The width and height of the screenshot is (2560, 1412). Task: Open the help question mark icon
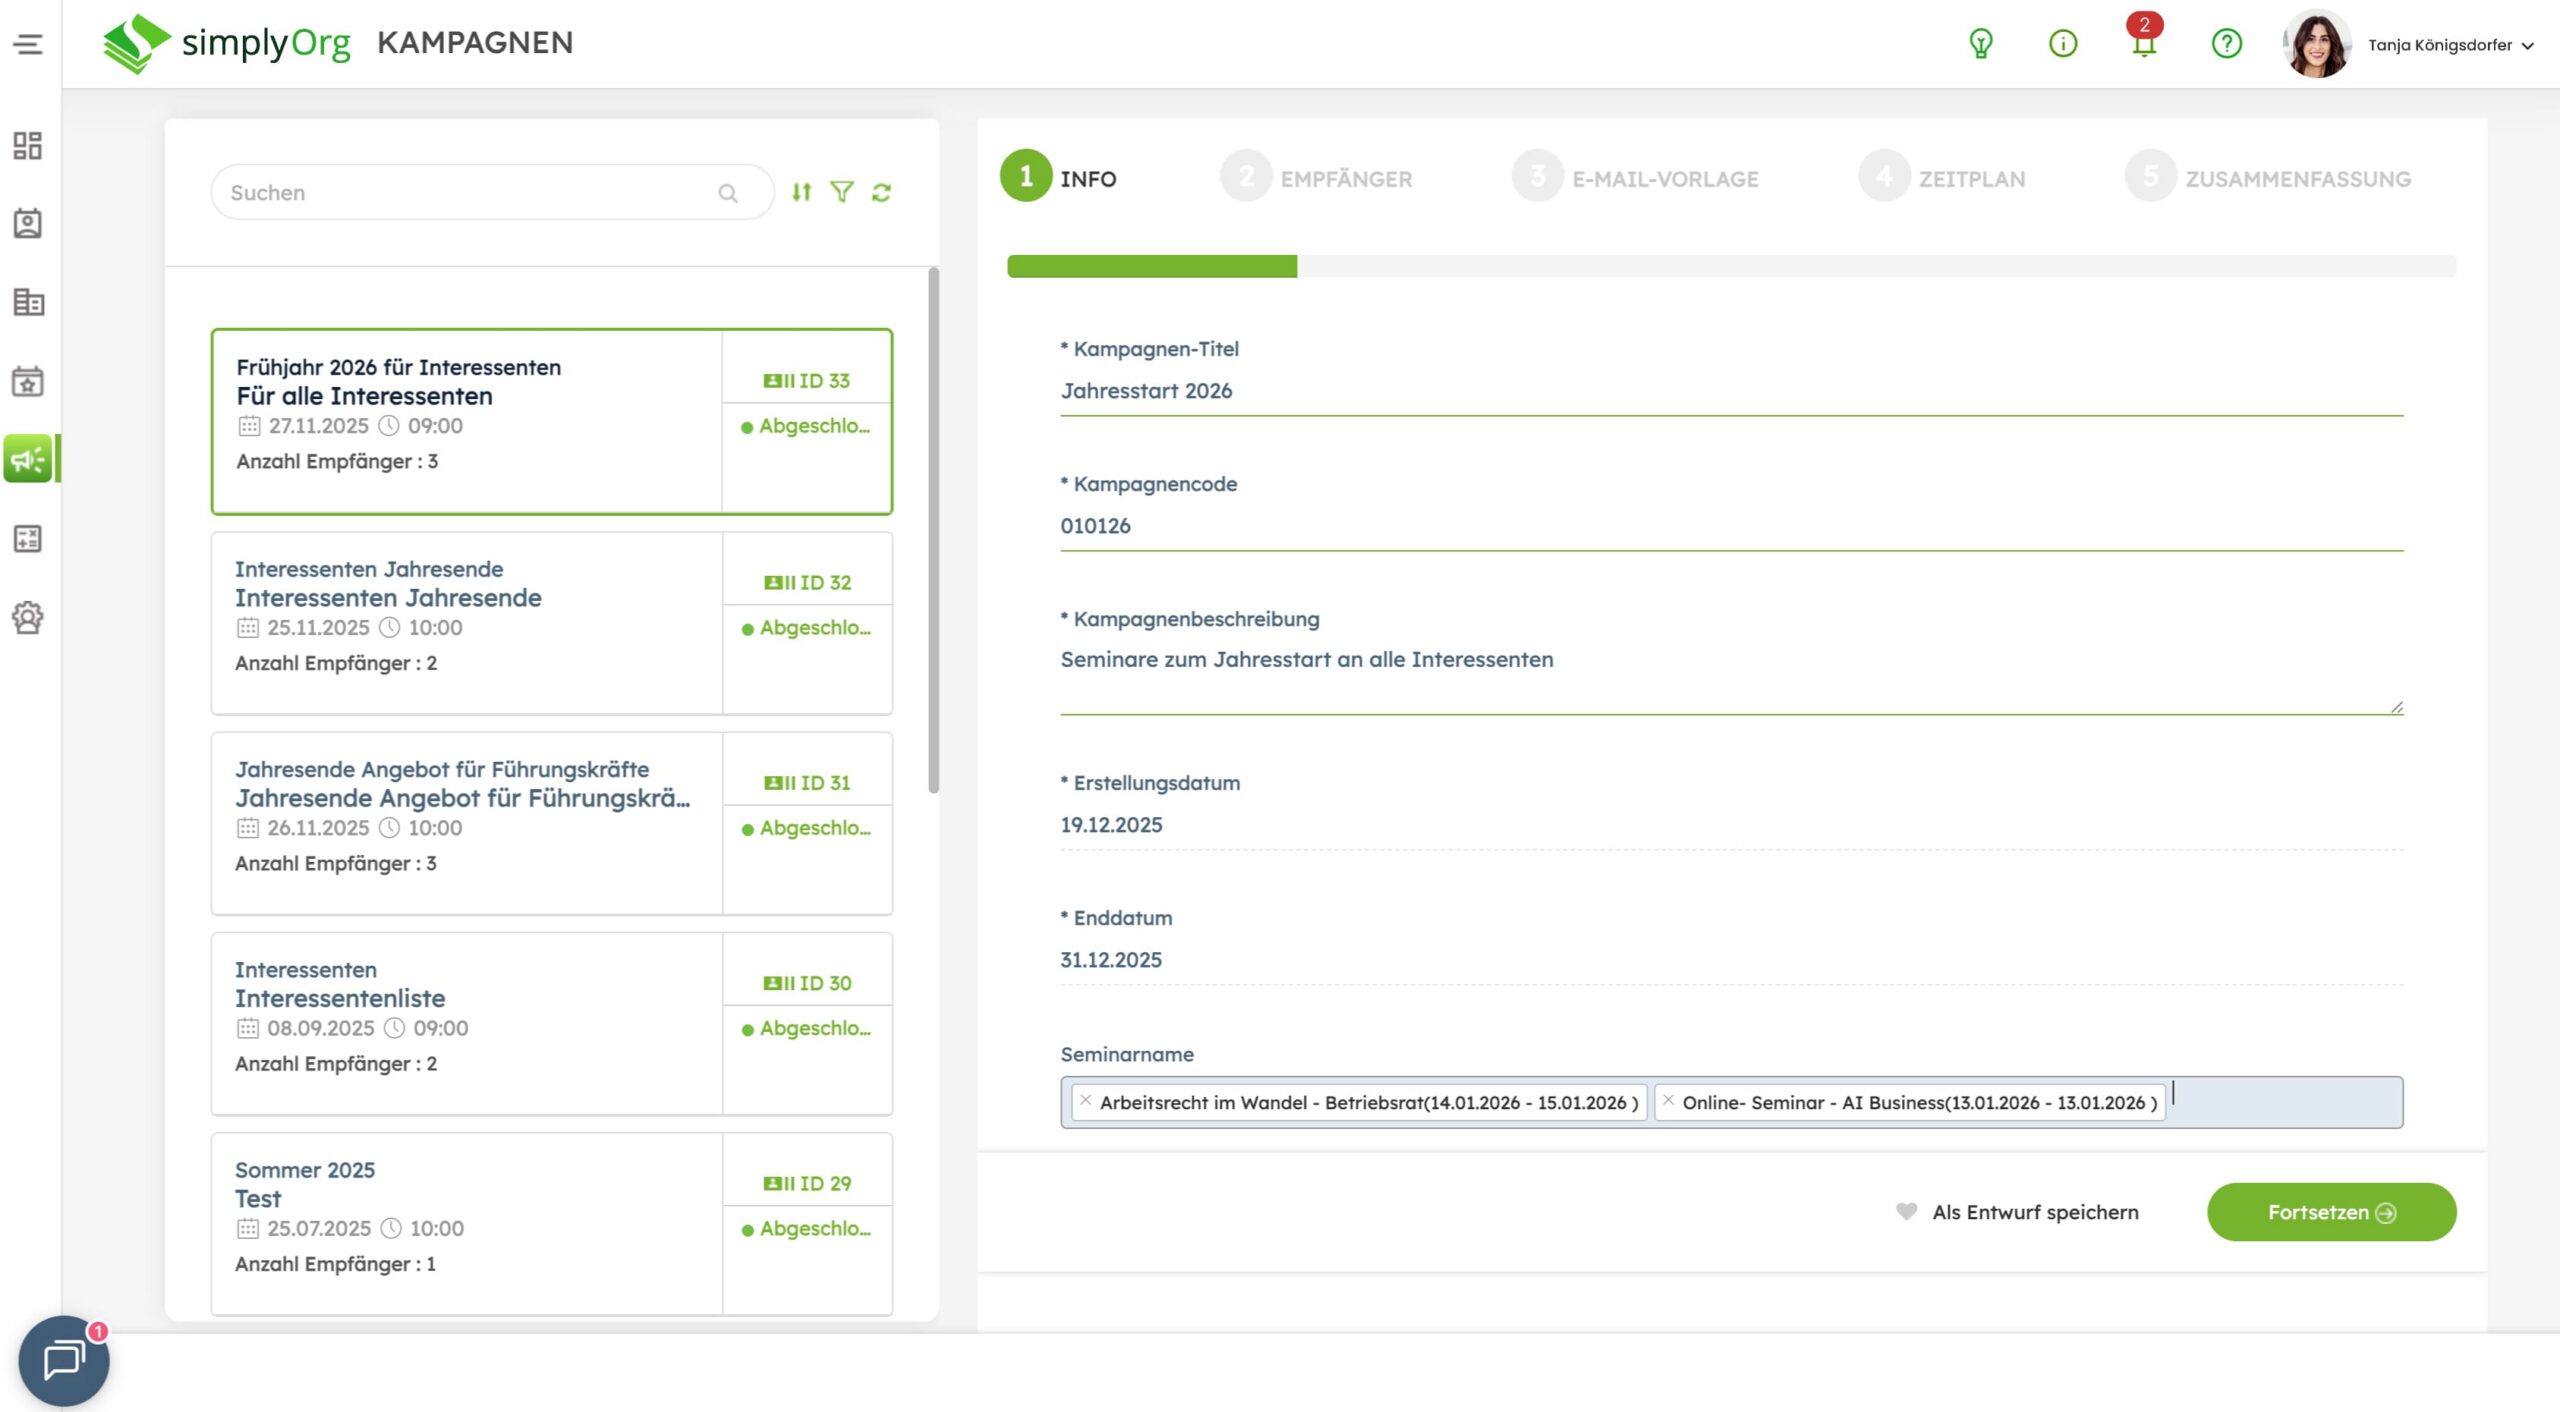coord(2226,43)
